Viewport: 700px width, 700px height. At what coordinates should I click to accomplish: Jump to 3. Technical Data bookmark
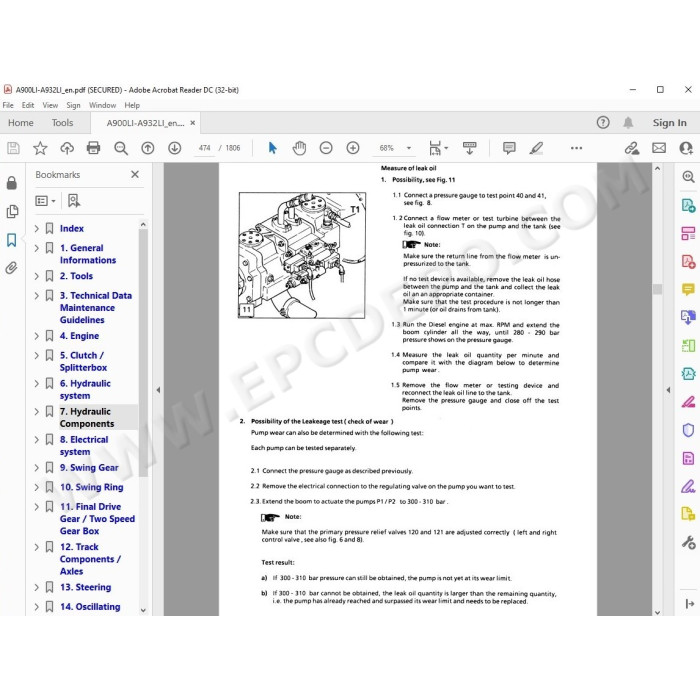point(96,308)
